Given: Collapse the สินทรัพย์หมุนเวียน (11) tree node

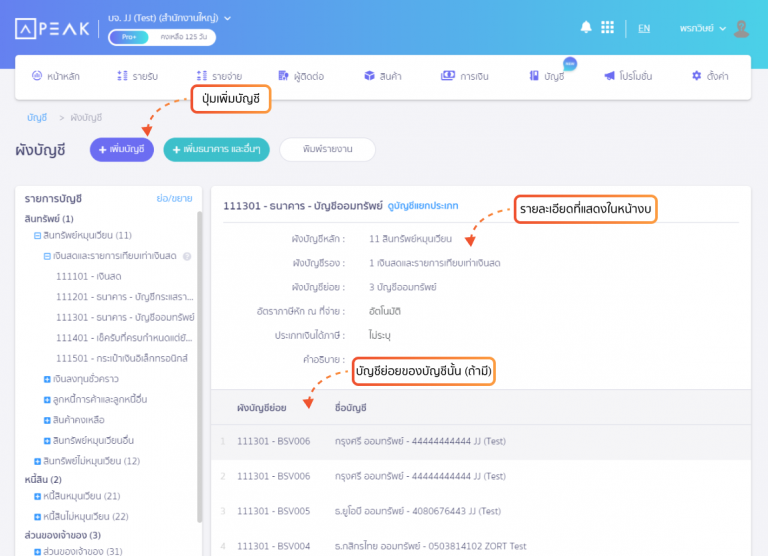Looking at the screenshot, I should tap(37, 235).
